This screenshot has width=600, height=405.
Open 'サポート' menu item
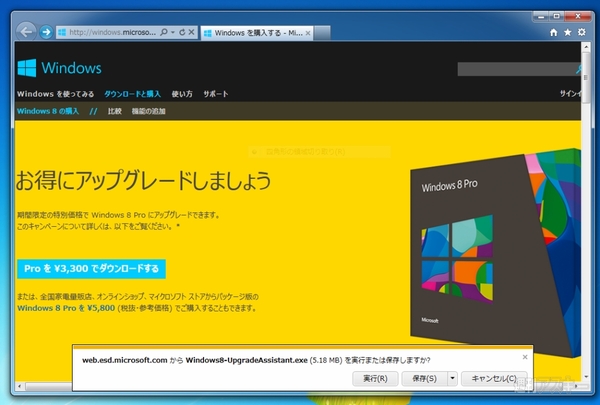point(215,94)
